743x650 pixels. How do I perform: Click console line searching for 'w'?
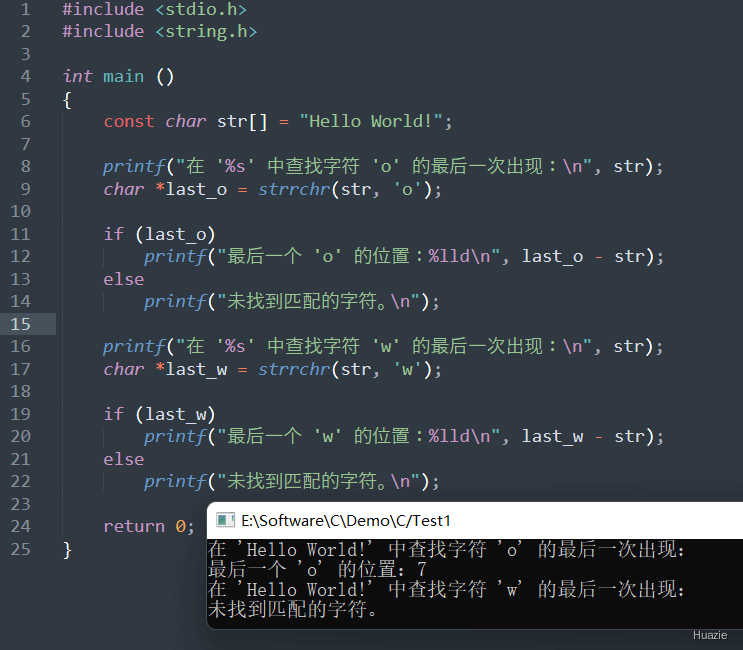pos(446,589)
